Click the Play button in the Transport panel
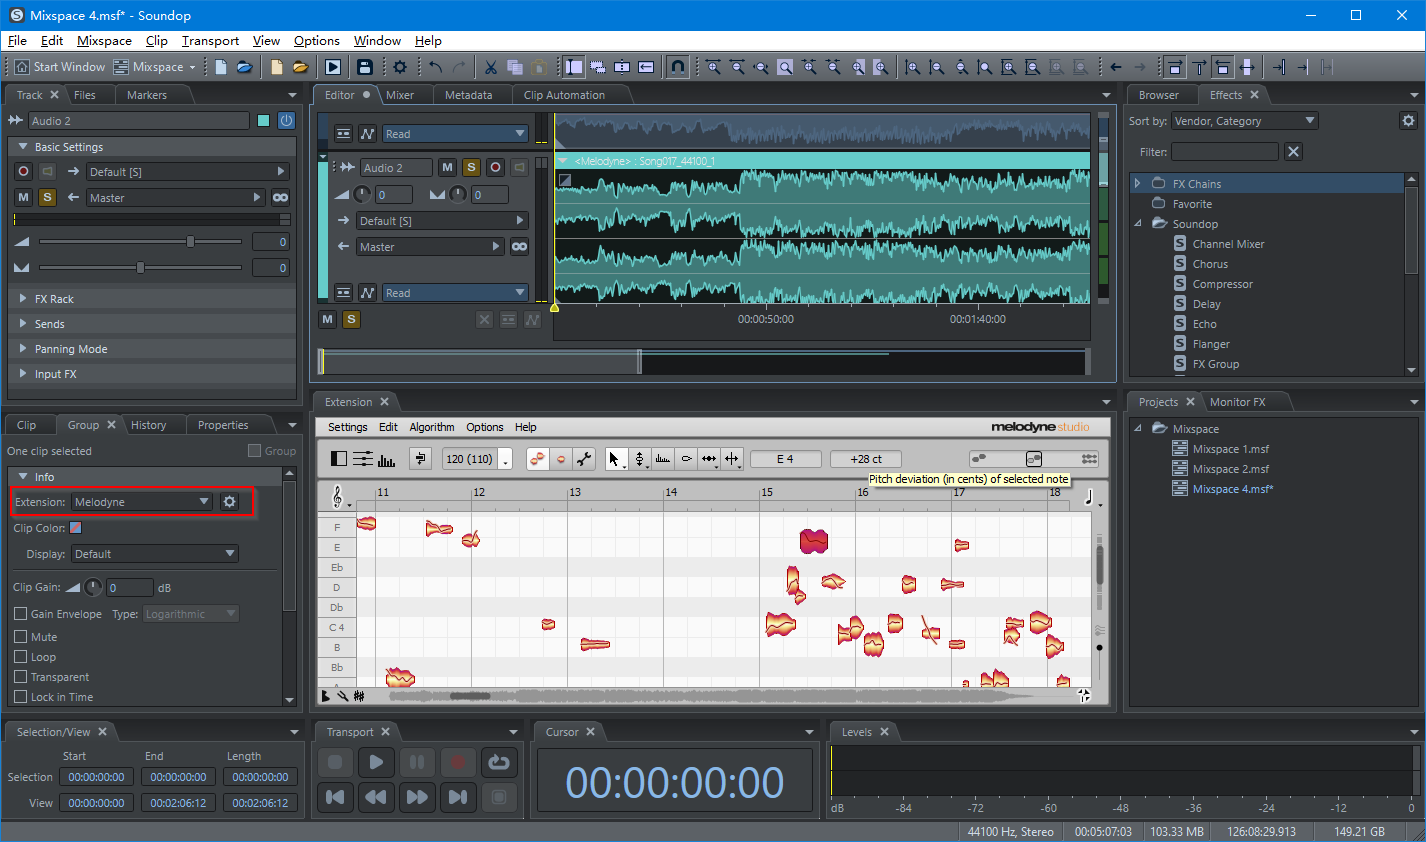This screenshot has height=842, width=1426. [x=376, y=762]
